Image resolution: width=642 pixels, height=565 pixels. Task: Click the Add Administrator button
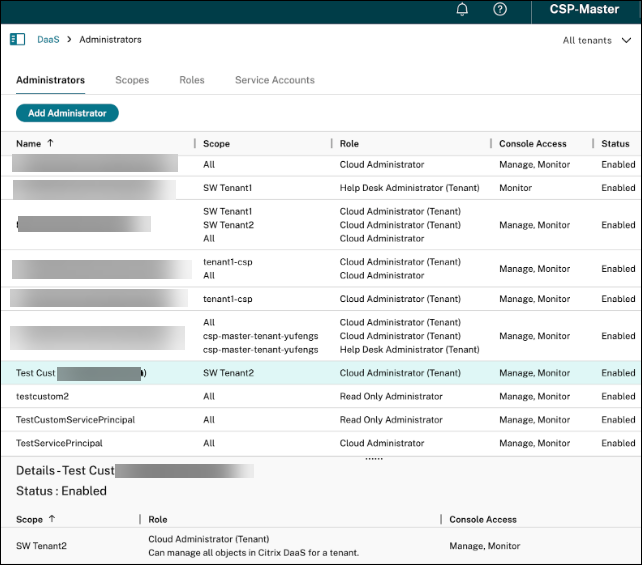(67, 113)
